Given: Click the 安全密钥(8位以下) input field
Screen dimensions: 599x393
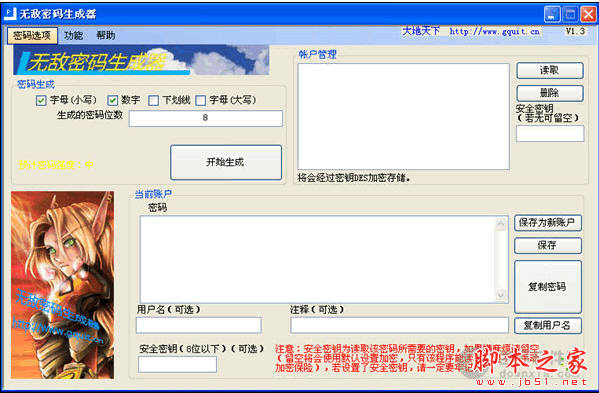Looking at the screenshot, I should [177, 364].
